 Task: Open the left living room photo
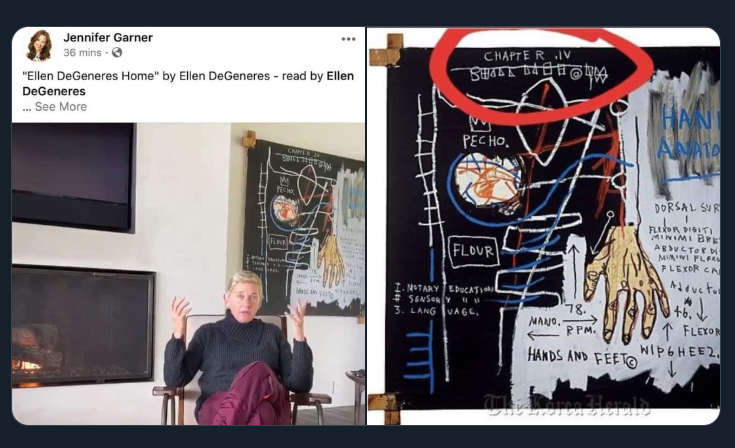pos(188,274)
